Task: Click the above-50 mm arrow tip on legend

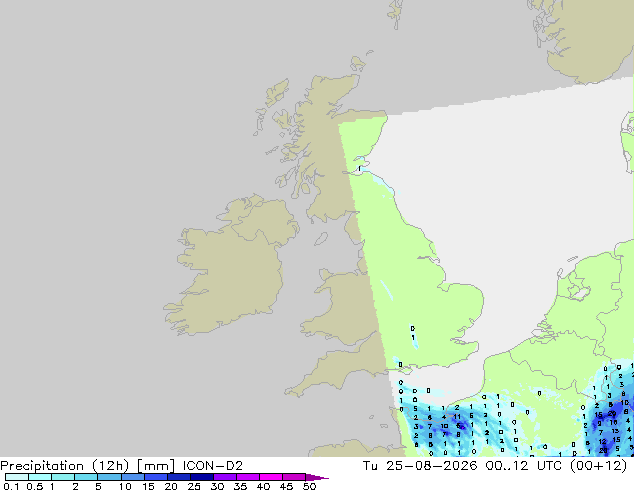Action: point(317,477)
